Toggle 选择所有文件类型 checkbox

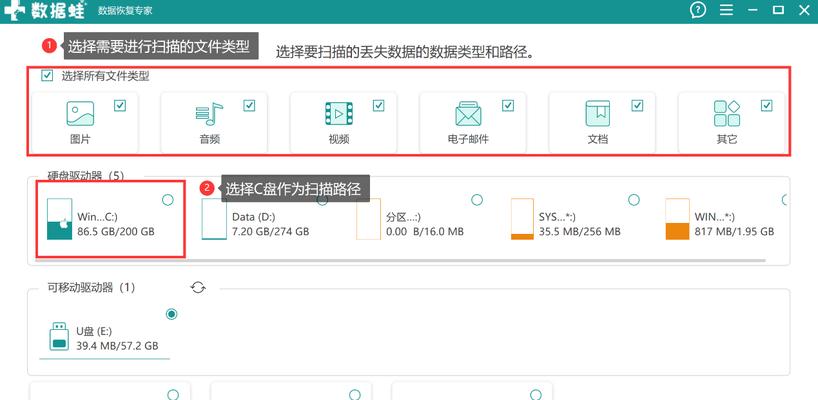(x=47, y=76)
